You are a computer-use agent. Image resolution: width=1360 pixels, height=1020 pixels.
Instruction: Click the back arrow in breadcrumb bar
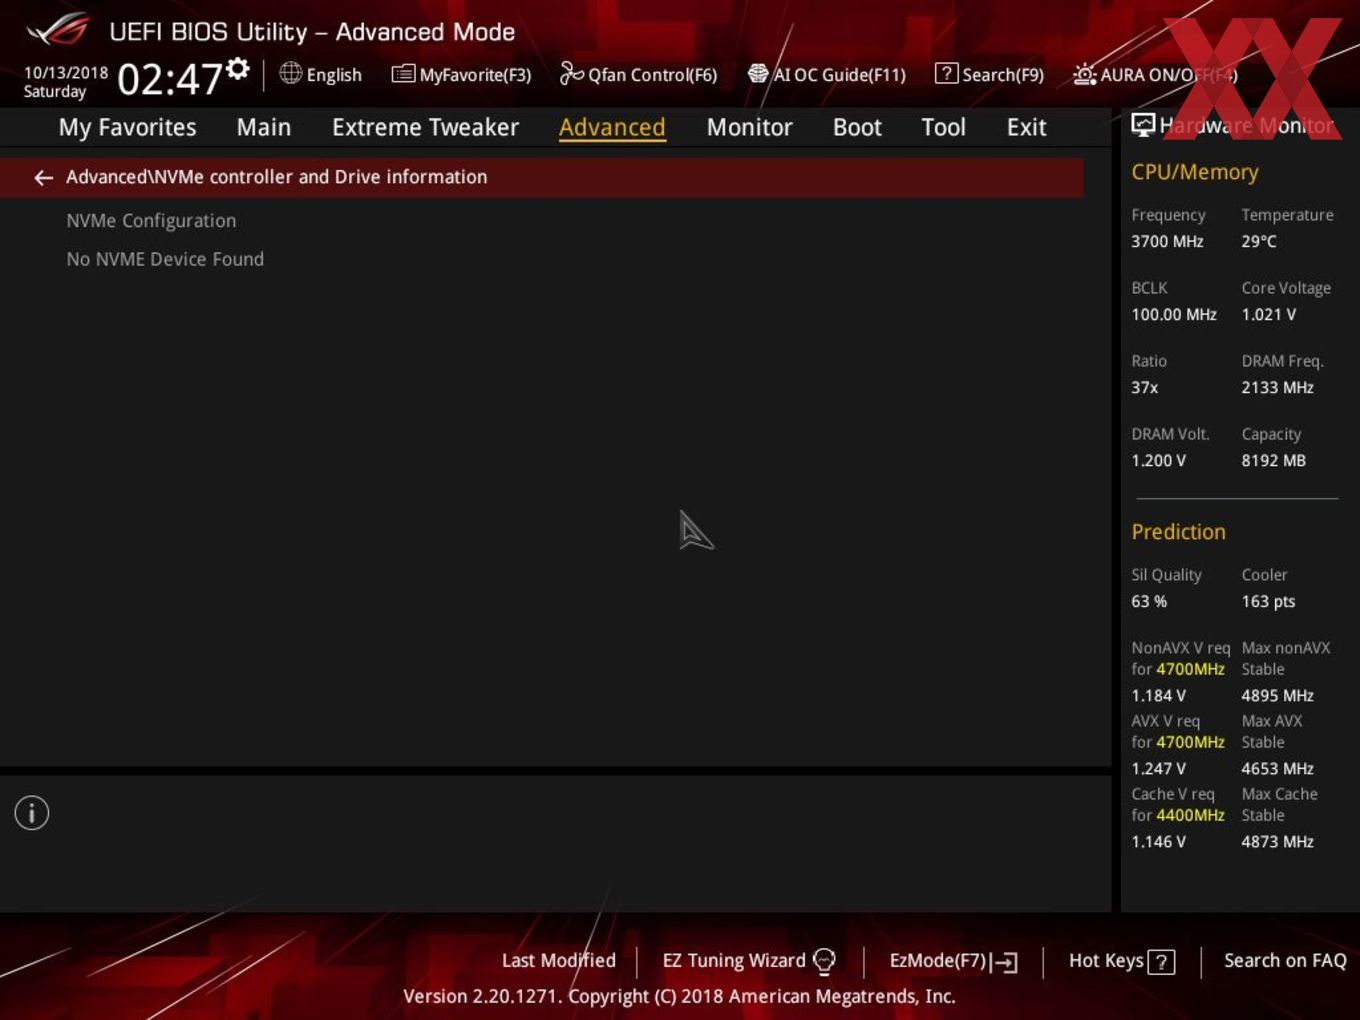[x=43, y=178]
